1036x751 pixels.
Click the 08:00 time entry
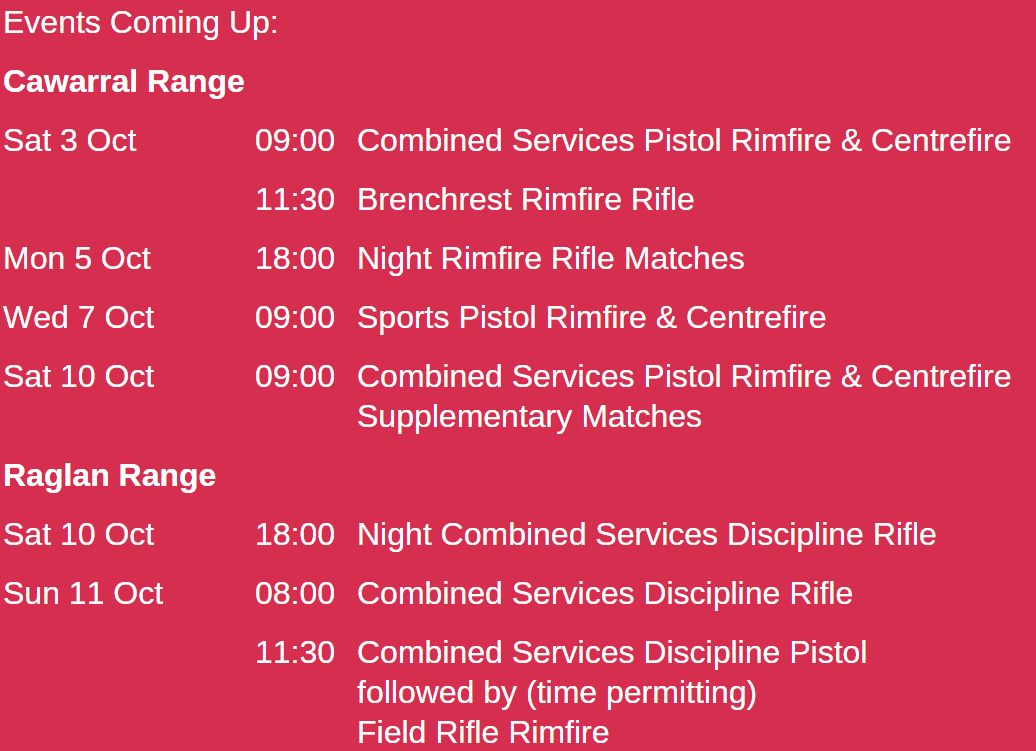point(295,593)
